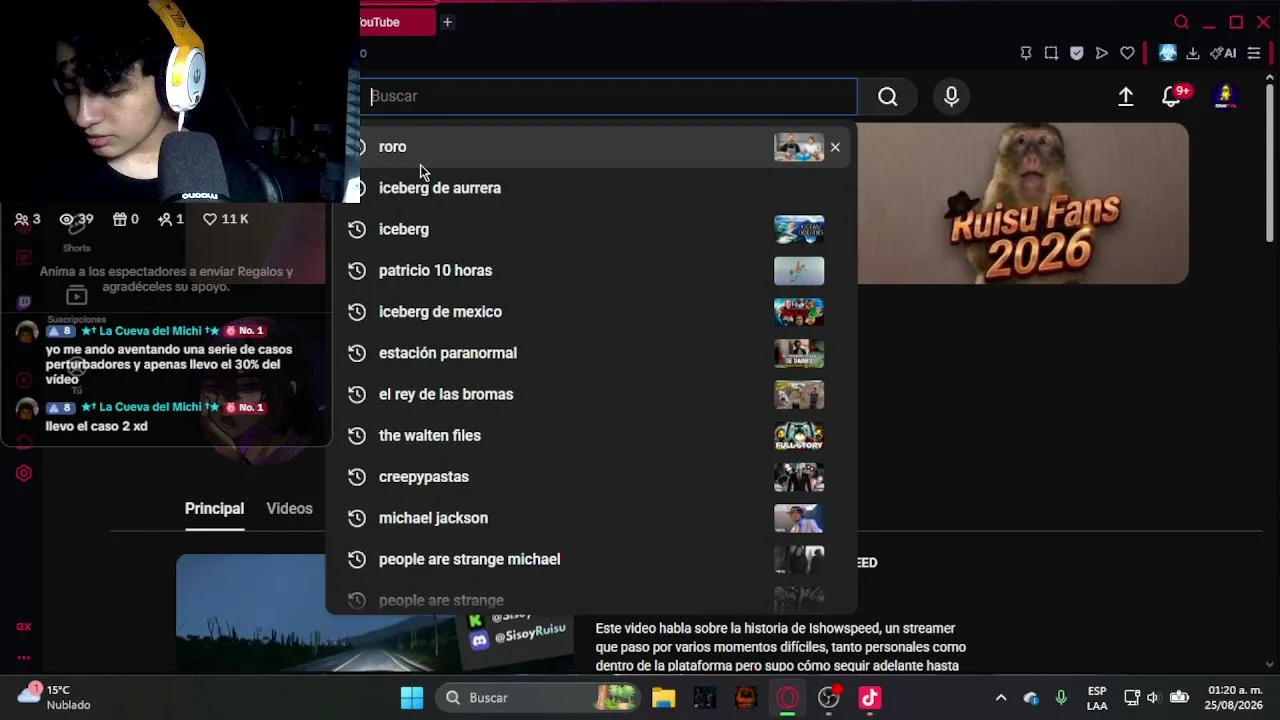
Task: Open the Windows Start menu
Action: [412, 698]
